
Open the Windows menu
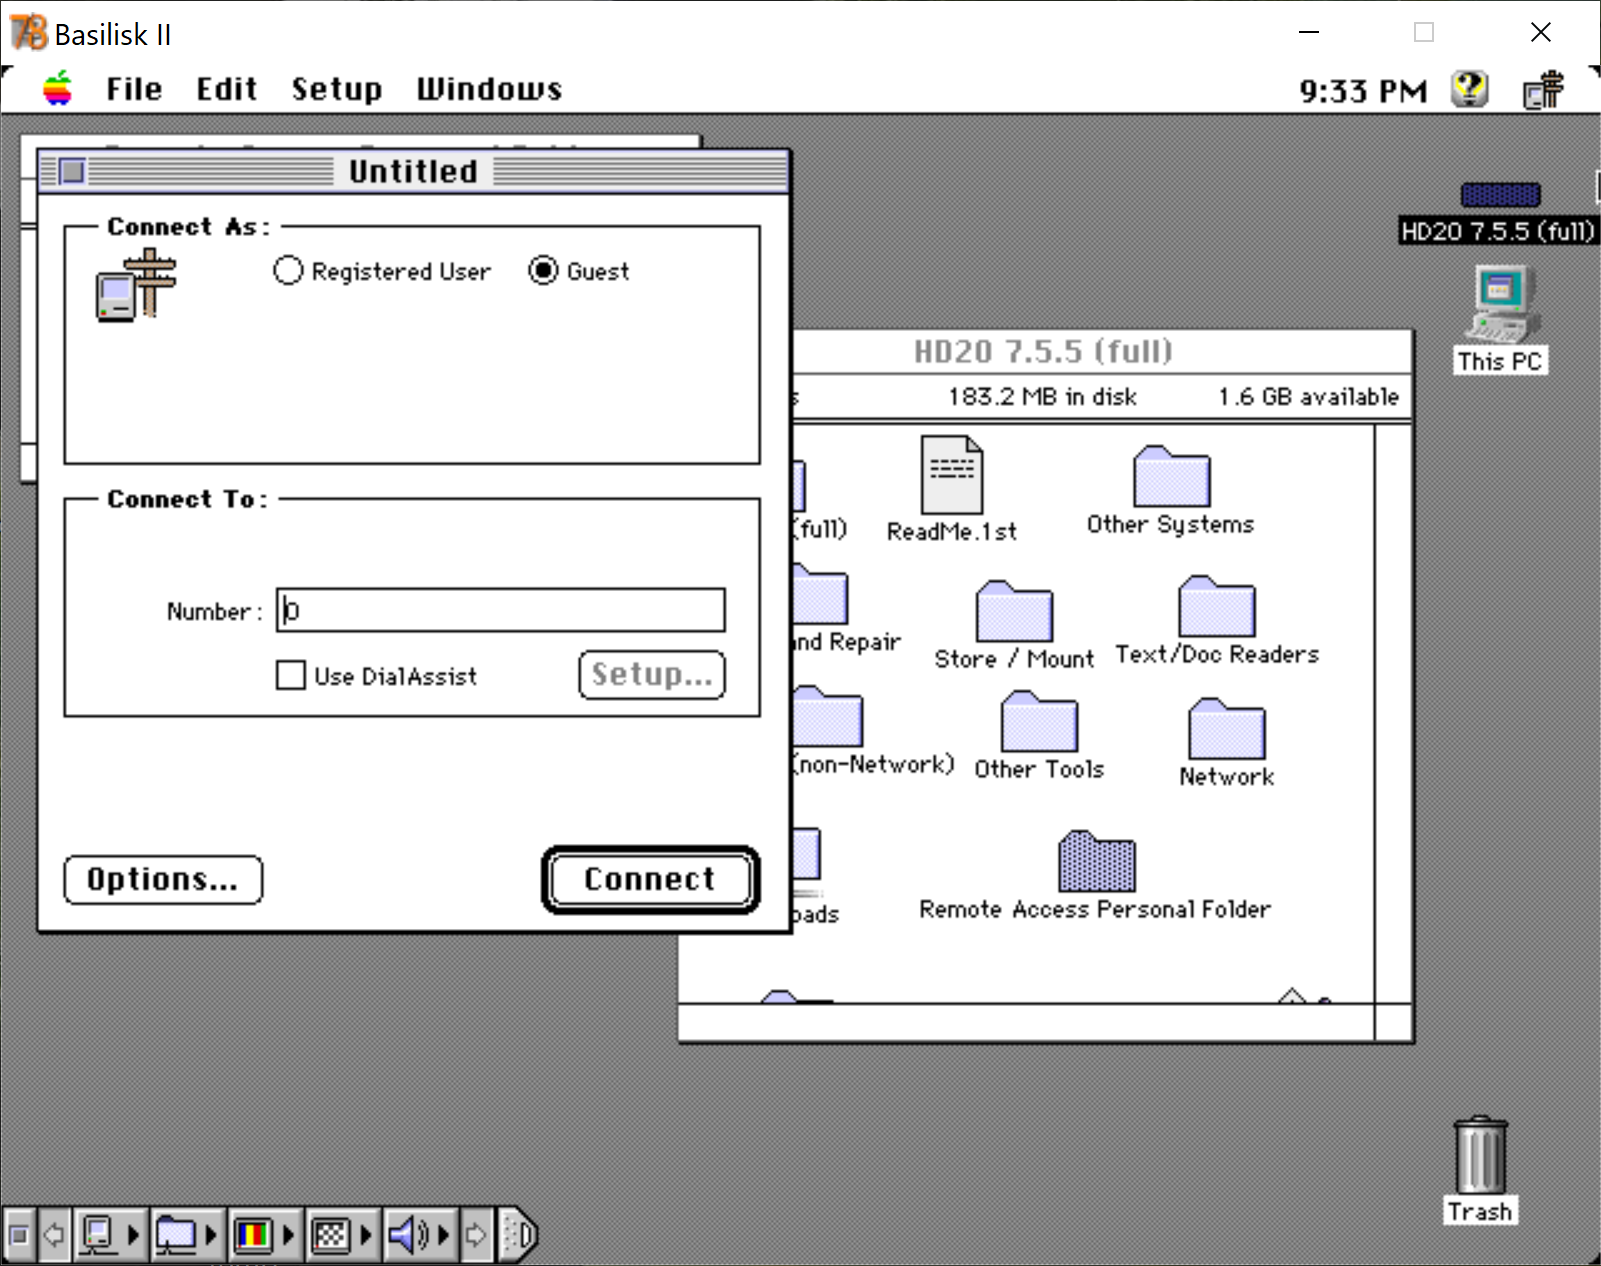coord(489,89)
